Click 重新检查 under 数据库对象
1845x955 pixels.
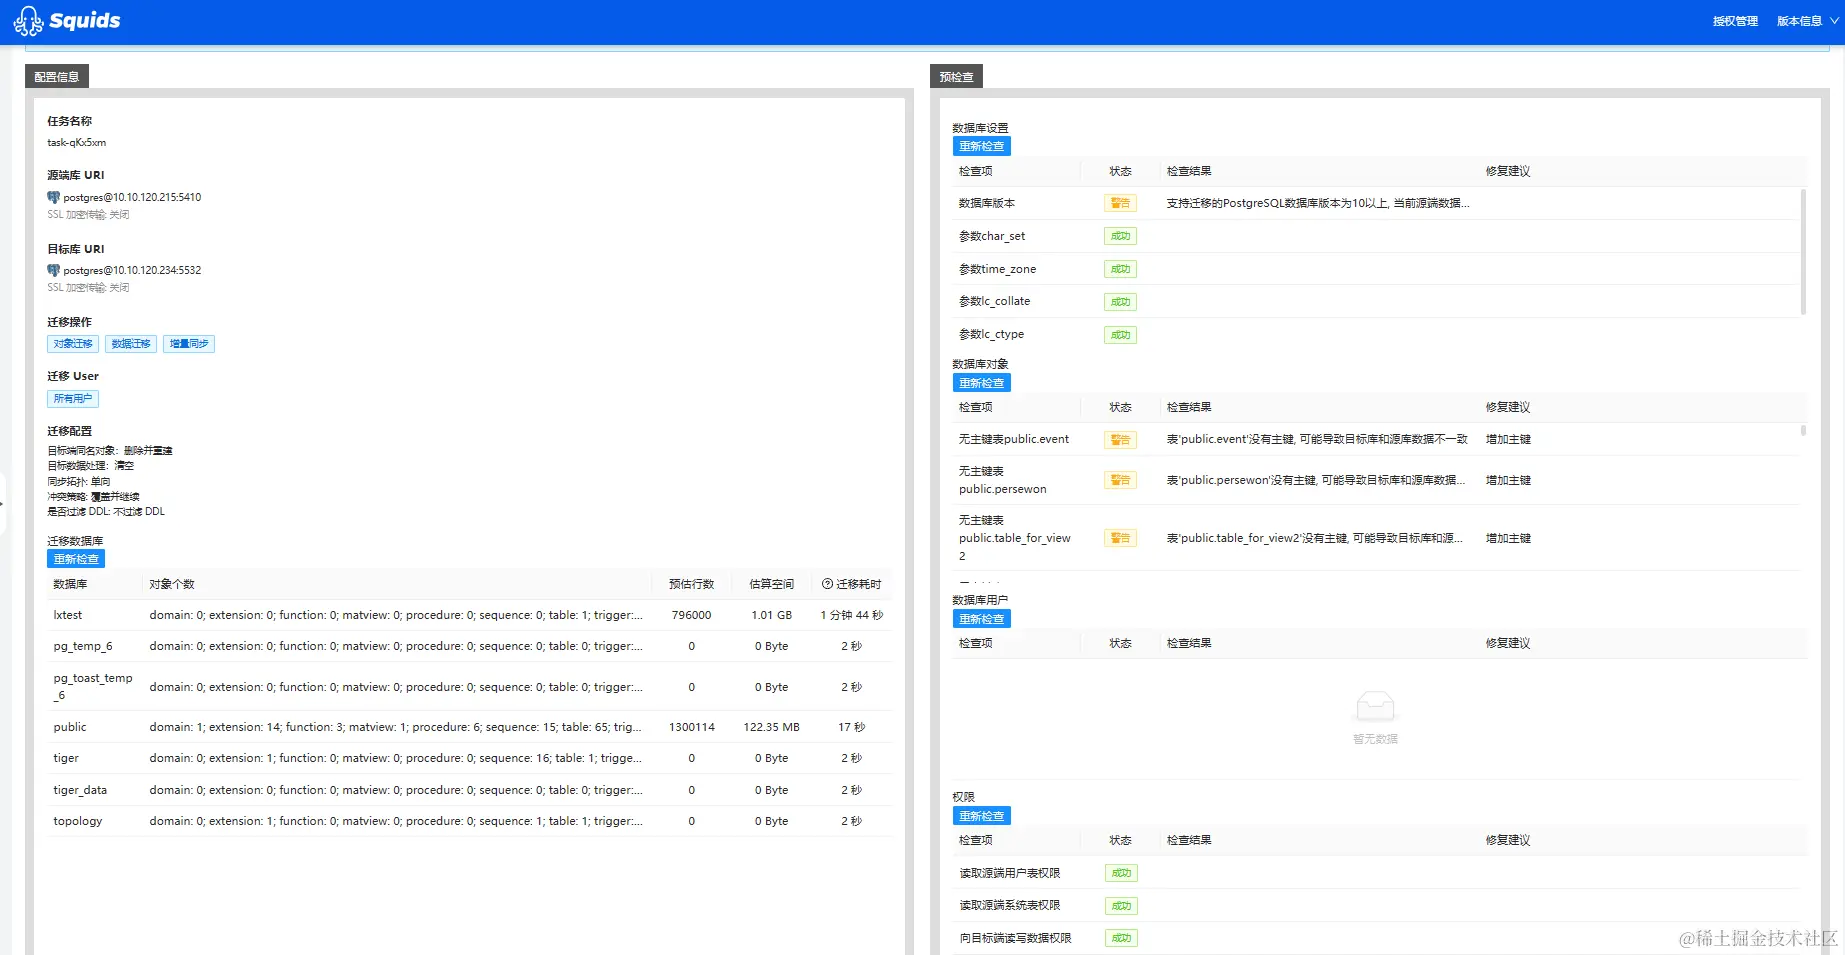[982, 383]
